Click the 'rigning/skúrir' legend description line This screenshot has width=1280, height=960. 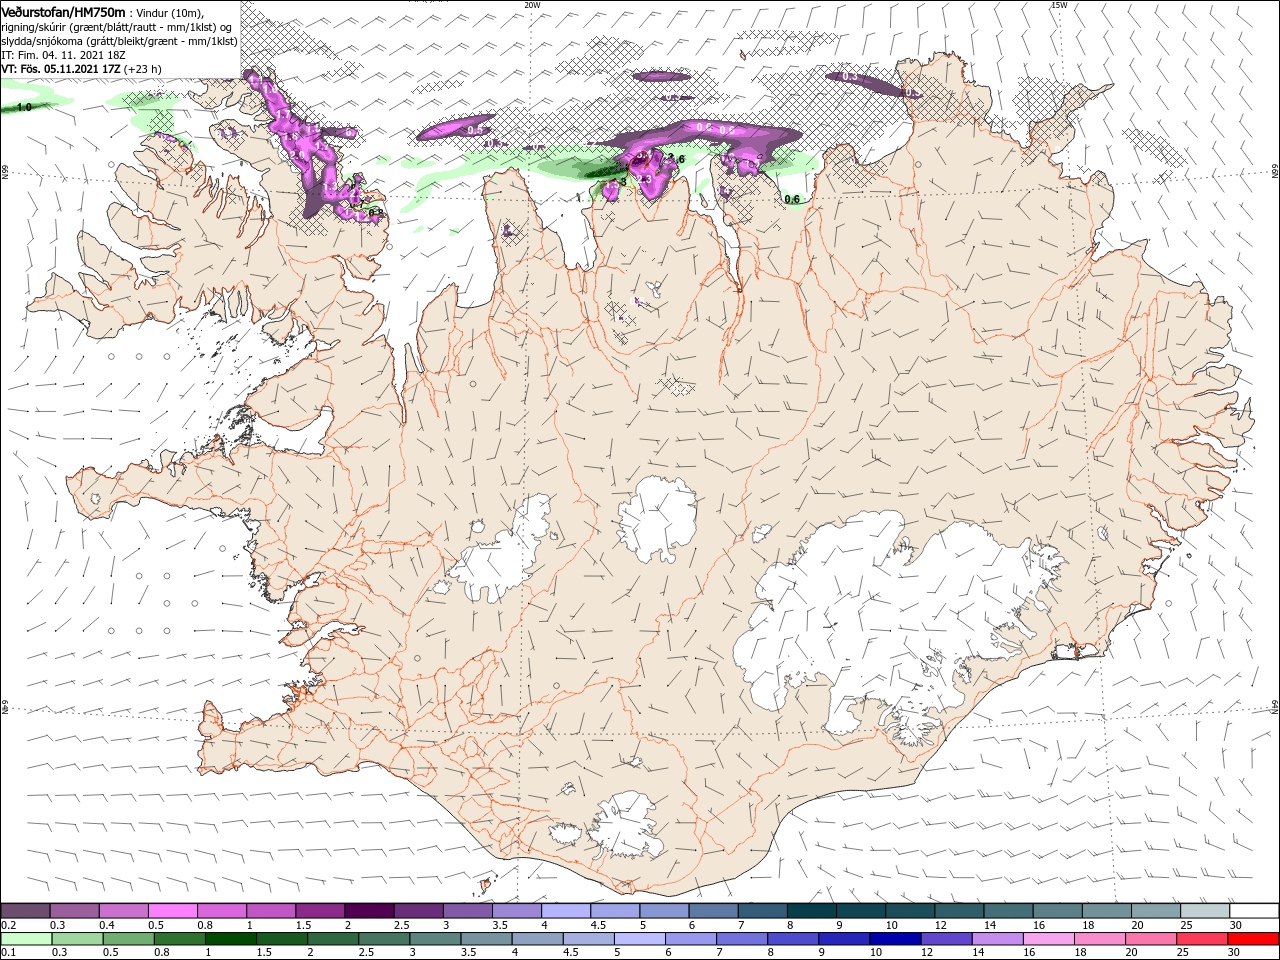115,27
